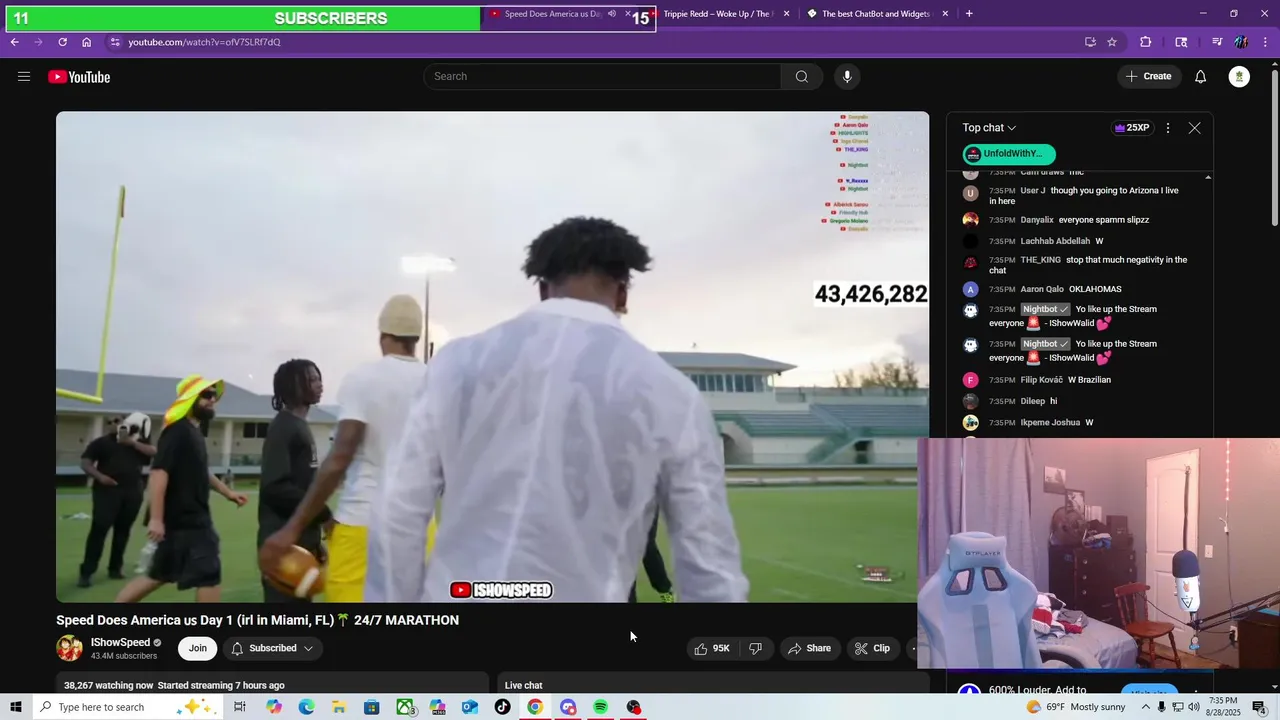Go back in the browser

point(14,42)
